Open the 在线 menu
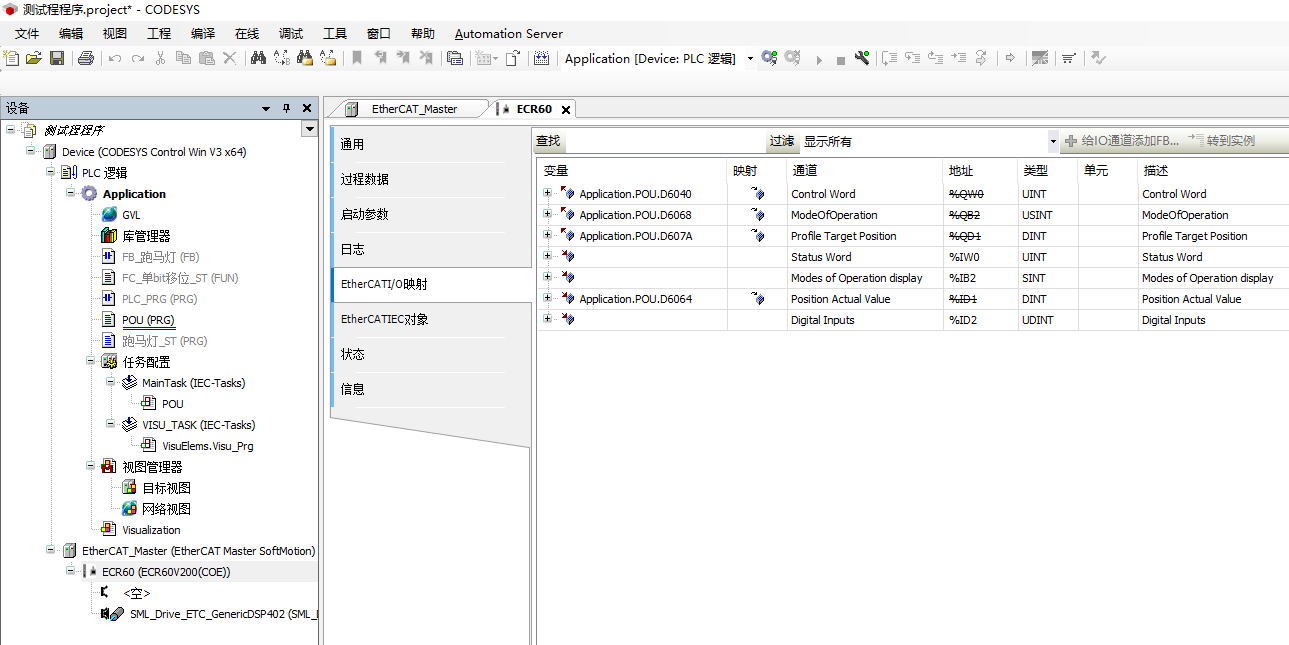This screenshot has height=645, width=1289. coord(247,33)
